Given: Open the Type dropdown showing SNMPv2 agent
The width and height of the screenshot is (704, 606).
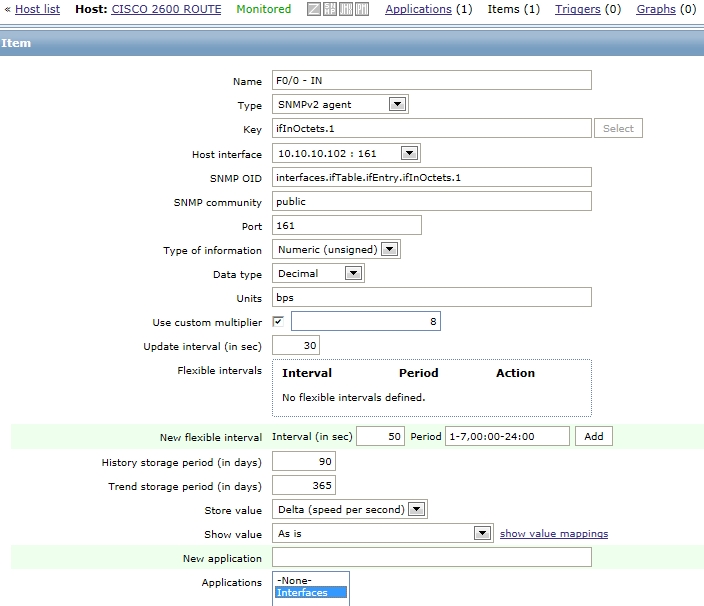Looking at the screenshot, I should click(x=340, y=105).
